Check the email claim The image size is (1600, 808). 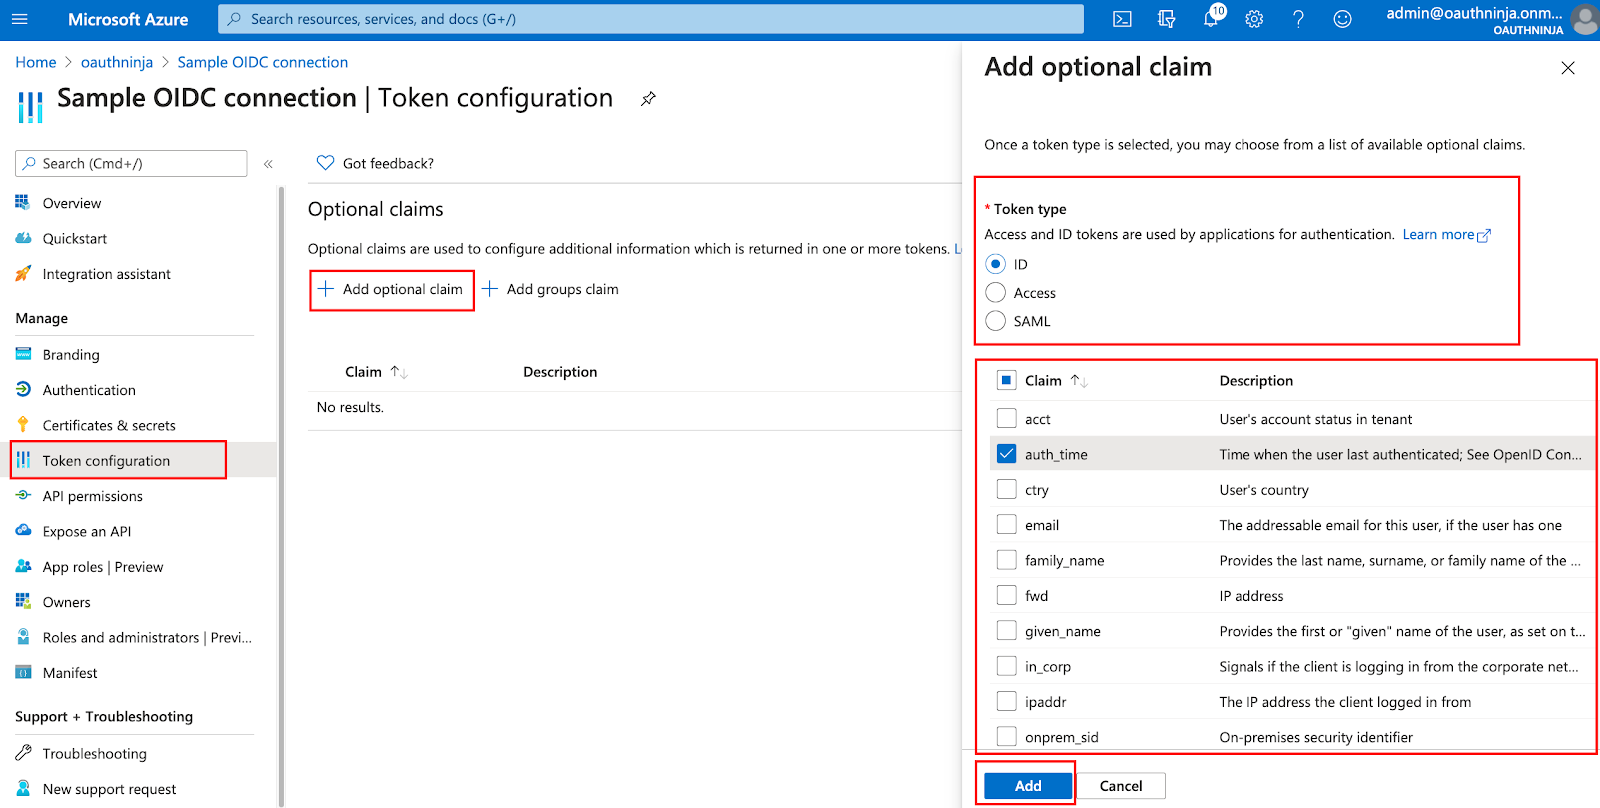point(1007,524)
